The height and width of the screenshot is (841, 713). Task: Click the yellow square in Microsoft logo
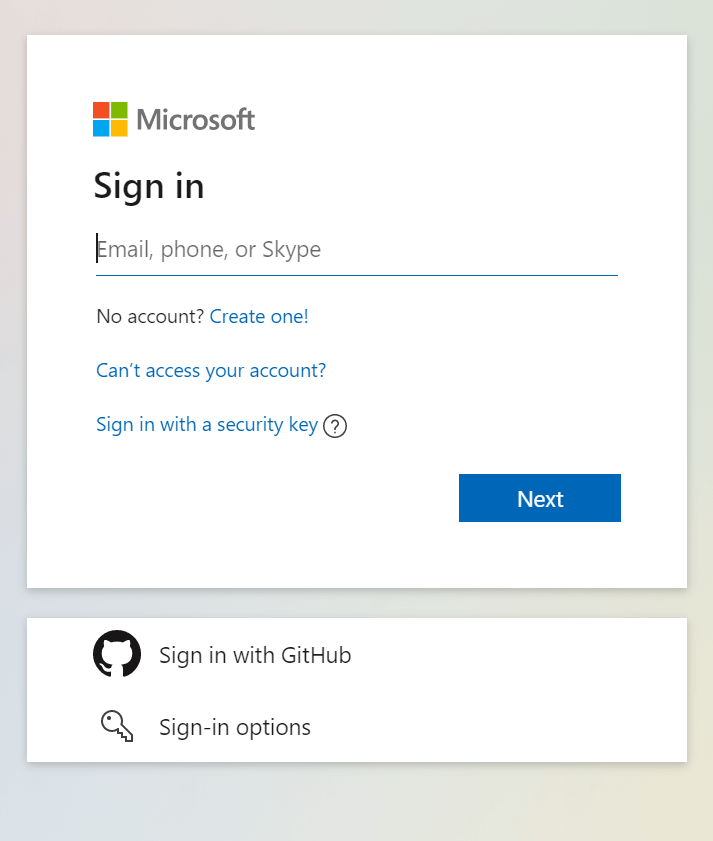pyautogui.click(x=117, y=127)
